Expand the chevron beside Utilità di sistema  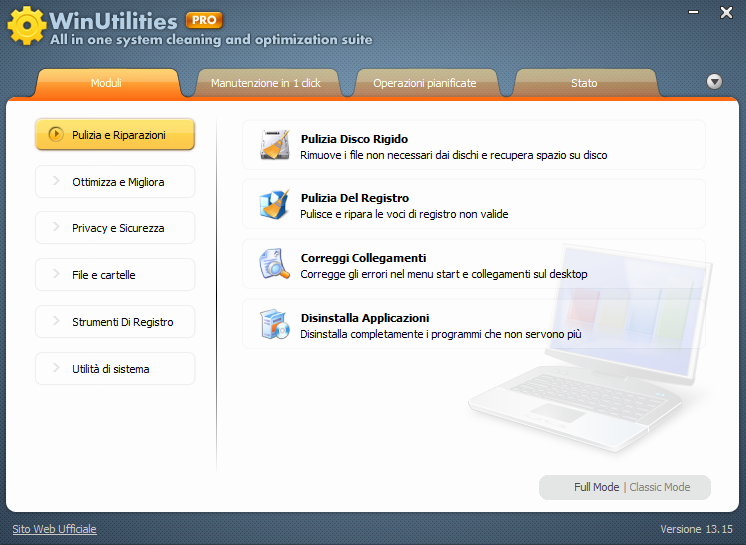pos(56,368)
